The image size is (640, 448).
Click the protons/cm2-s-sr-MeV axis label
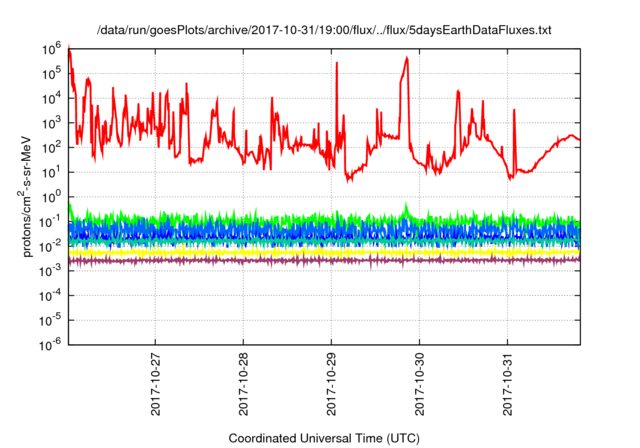pyautogui.click(x=25, y=196)
